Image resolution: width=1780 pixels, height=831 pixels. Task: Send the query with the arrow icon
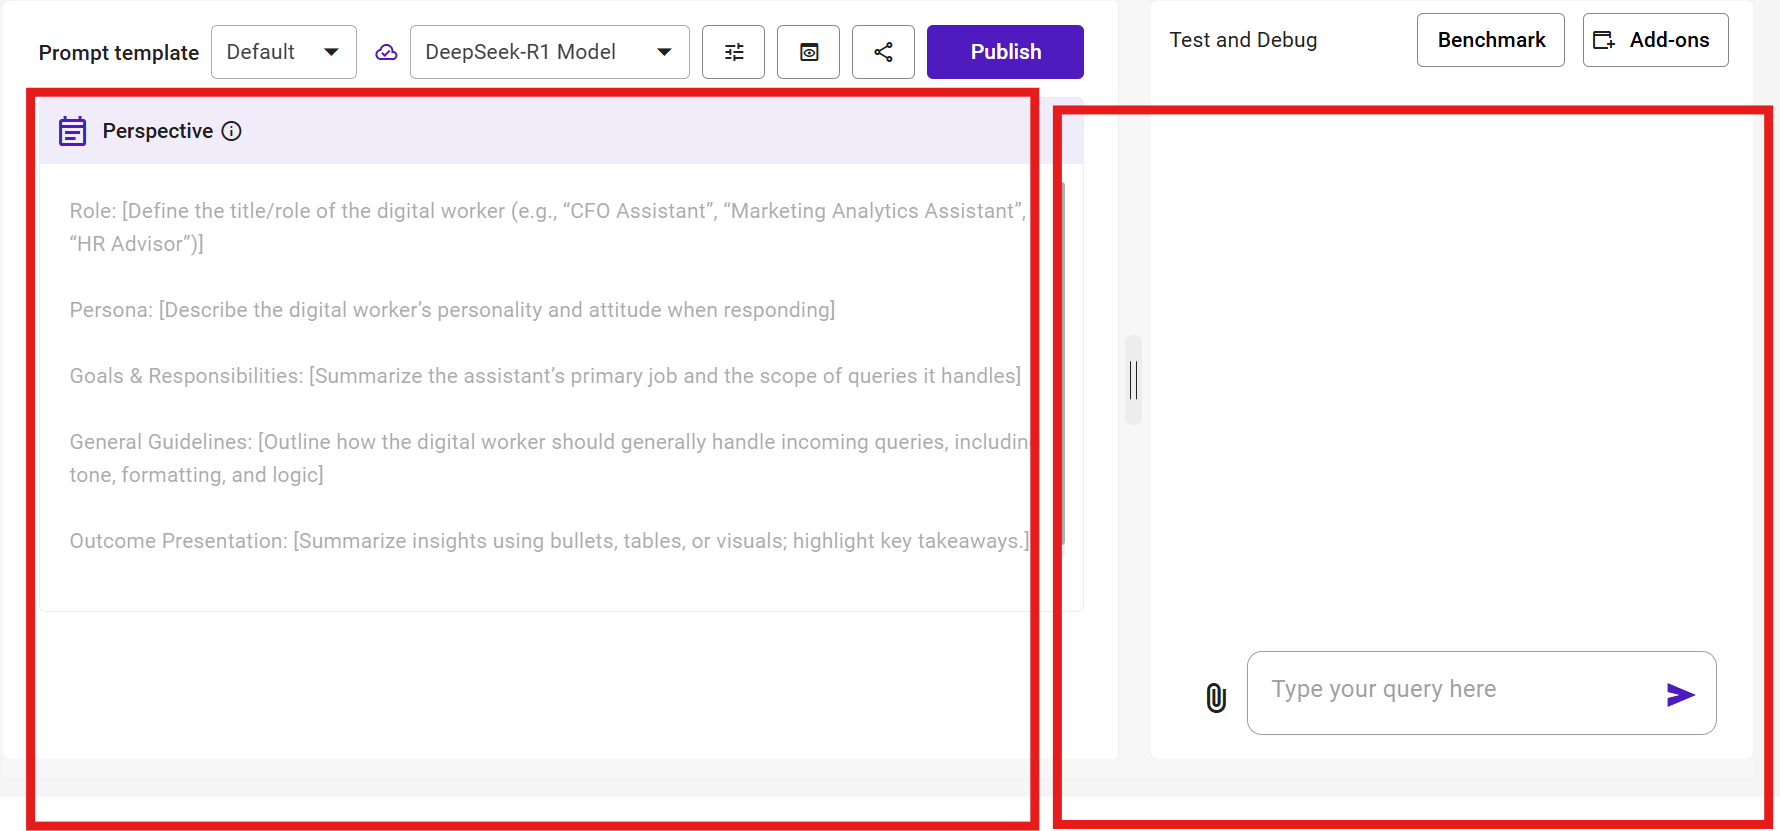coord(1680,694)
